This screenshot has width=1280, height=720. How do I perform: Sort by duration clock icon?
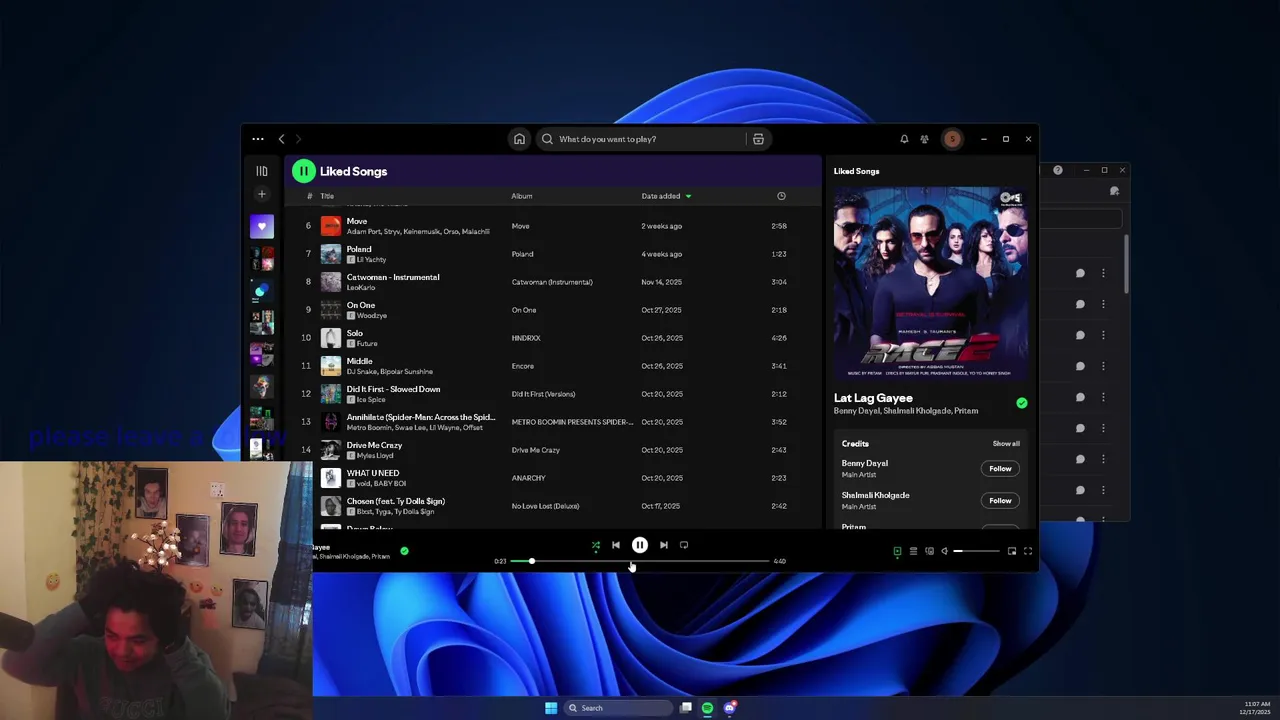pos(781,196)
